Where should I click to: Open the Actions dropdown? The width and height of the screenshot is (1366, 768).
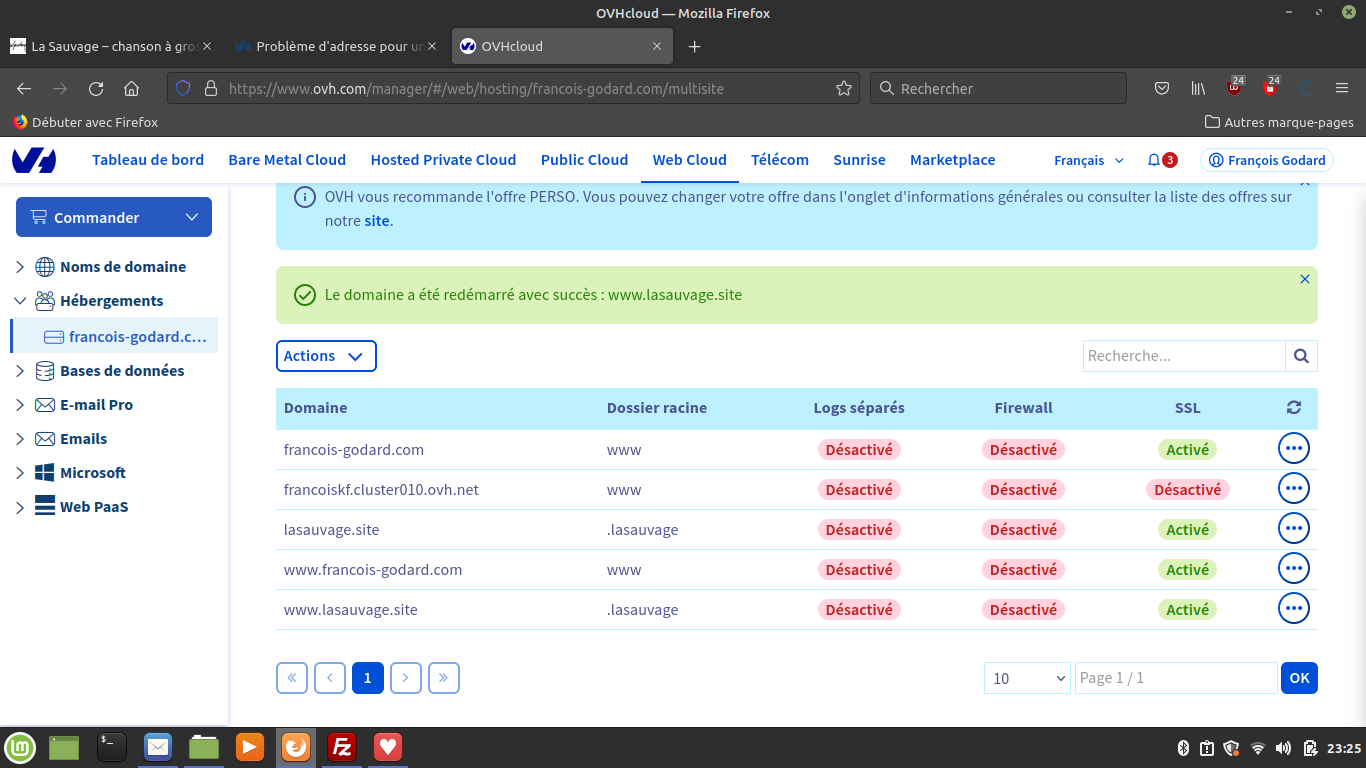click(326, 356)
